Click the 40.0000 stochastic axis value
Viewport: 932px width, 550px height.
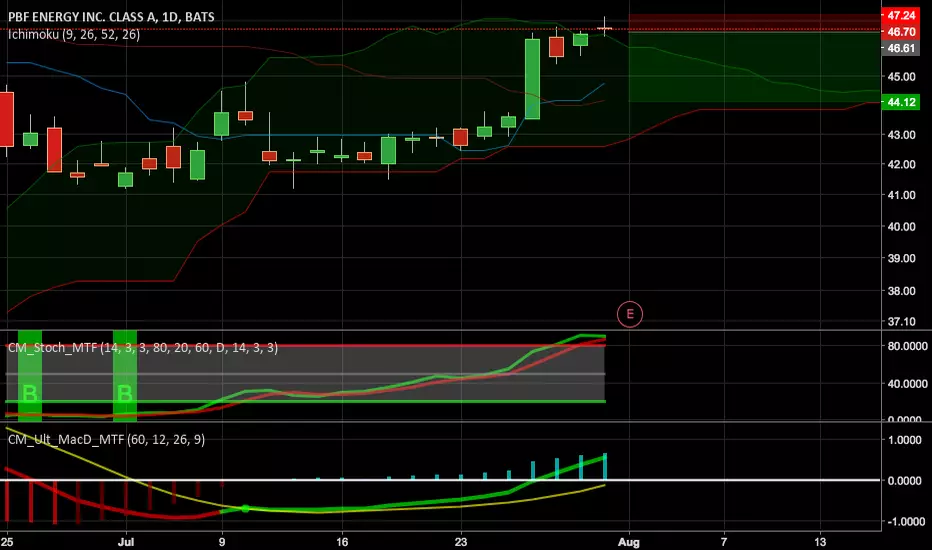tap(907, 384)
